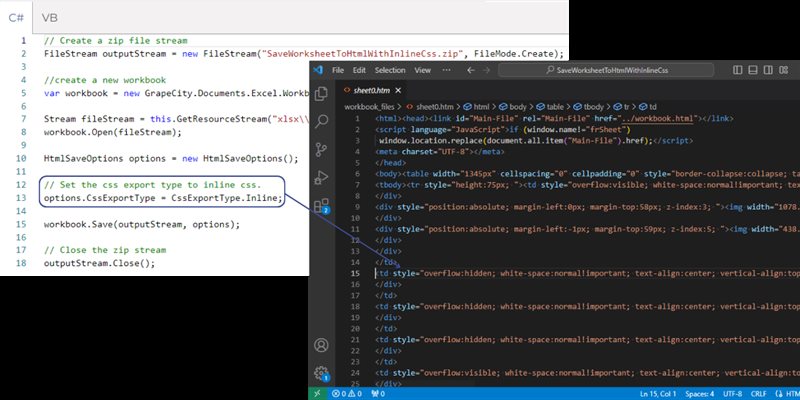
Task: Click the remote window indicator in status bar
Action: 317,394
